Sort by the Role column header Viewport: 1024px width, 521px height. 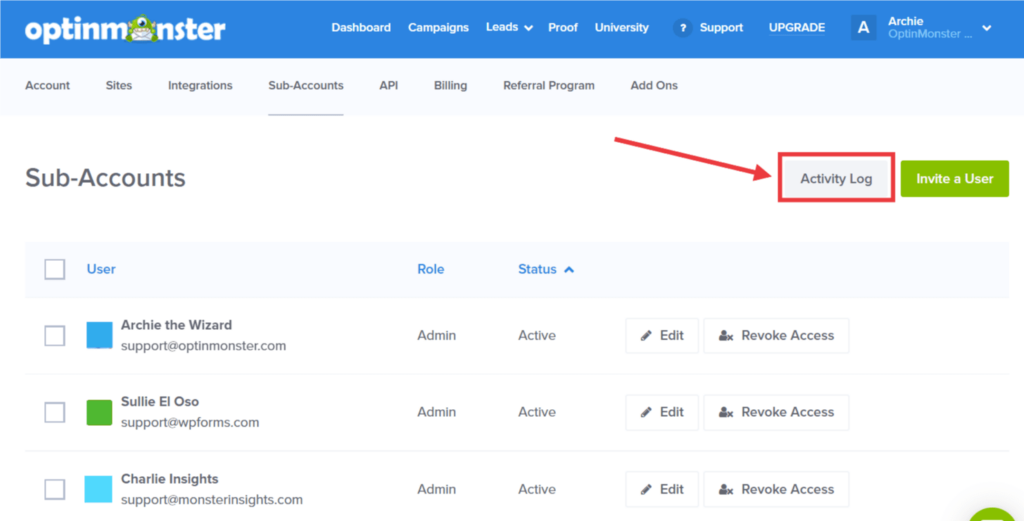coord(430,269)
